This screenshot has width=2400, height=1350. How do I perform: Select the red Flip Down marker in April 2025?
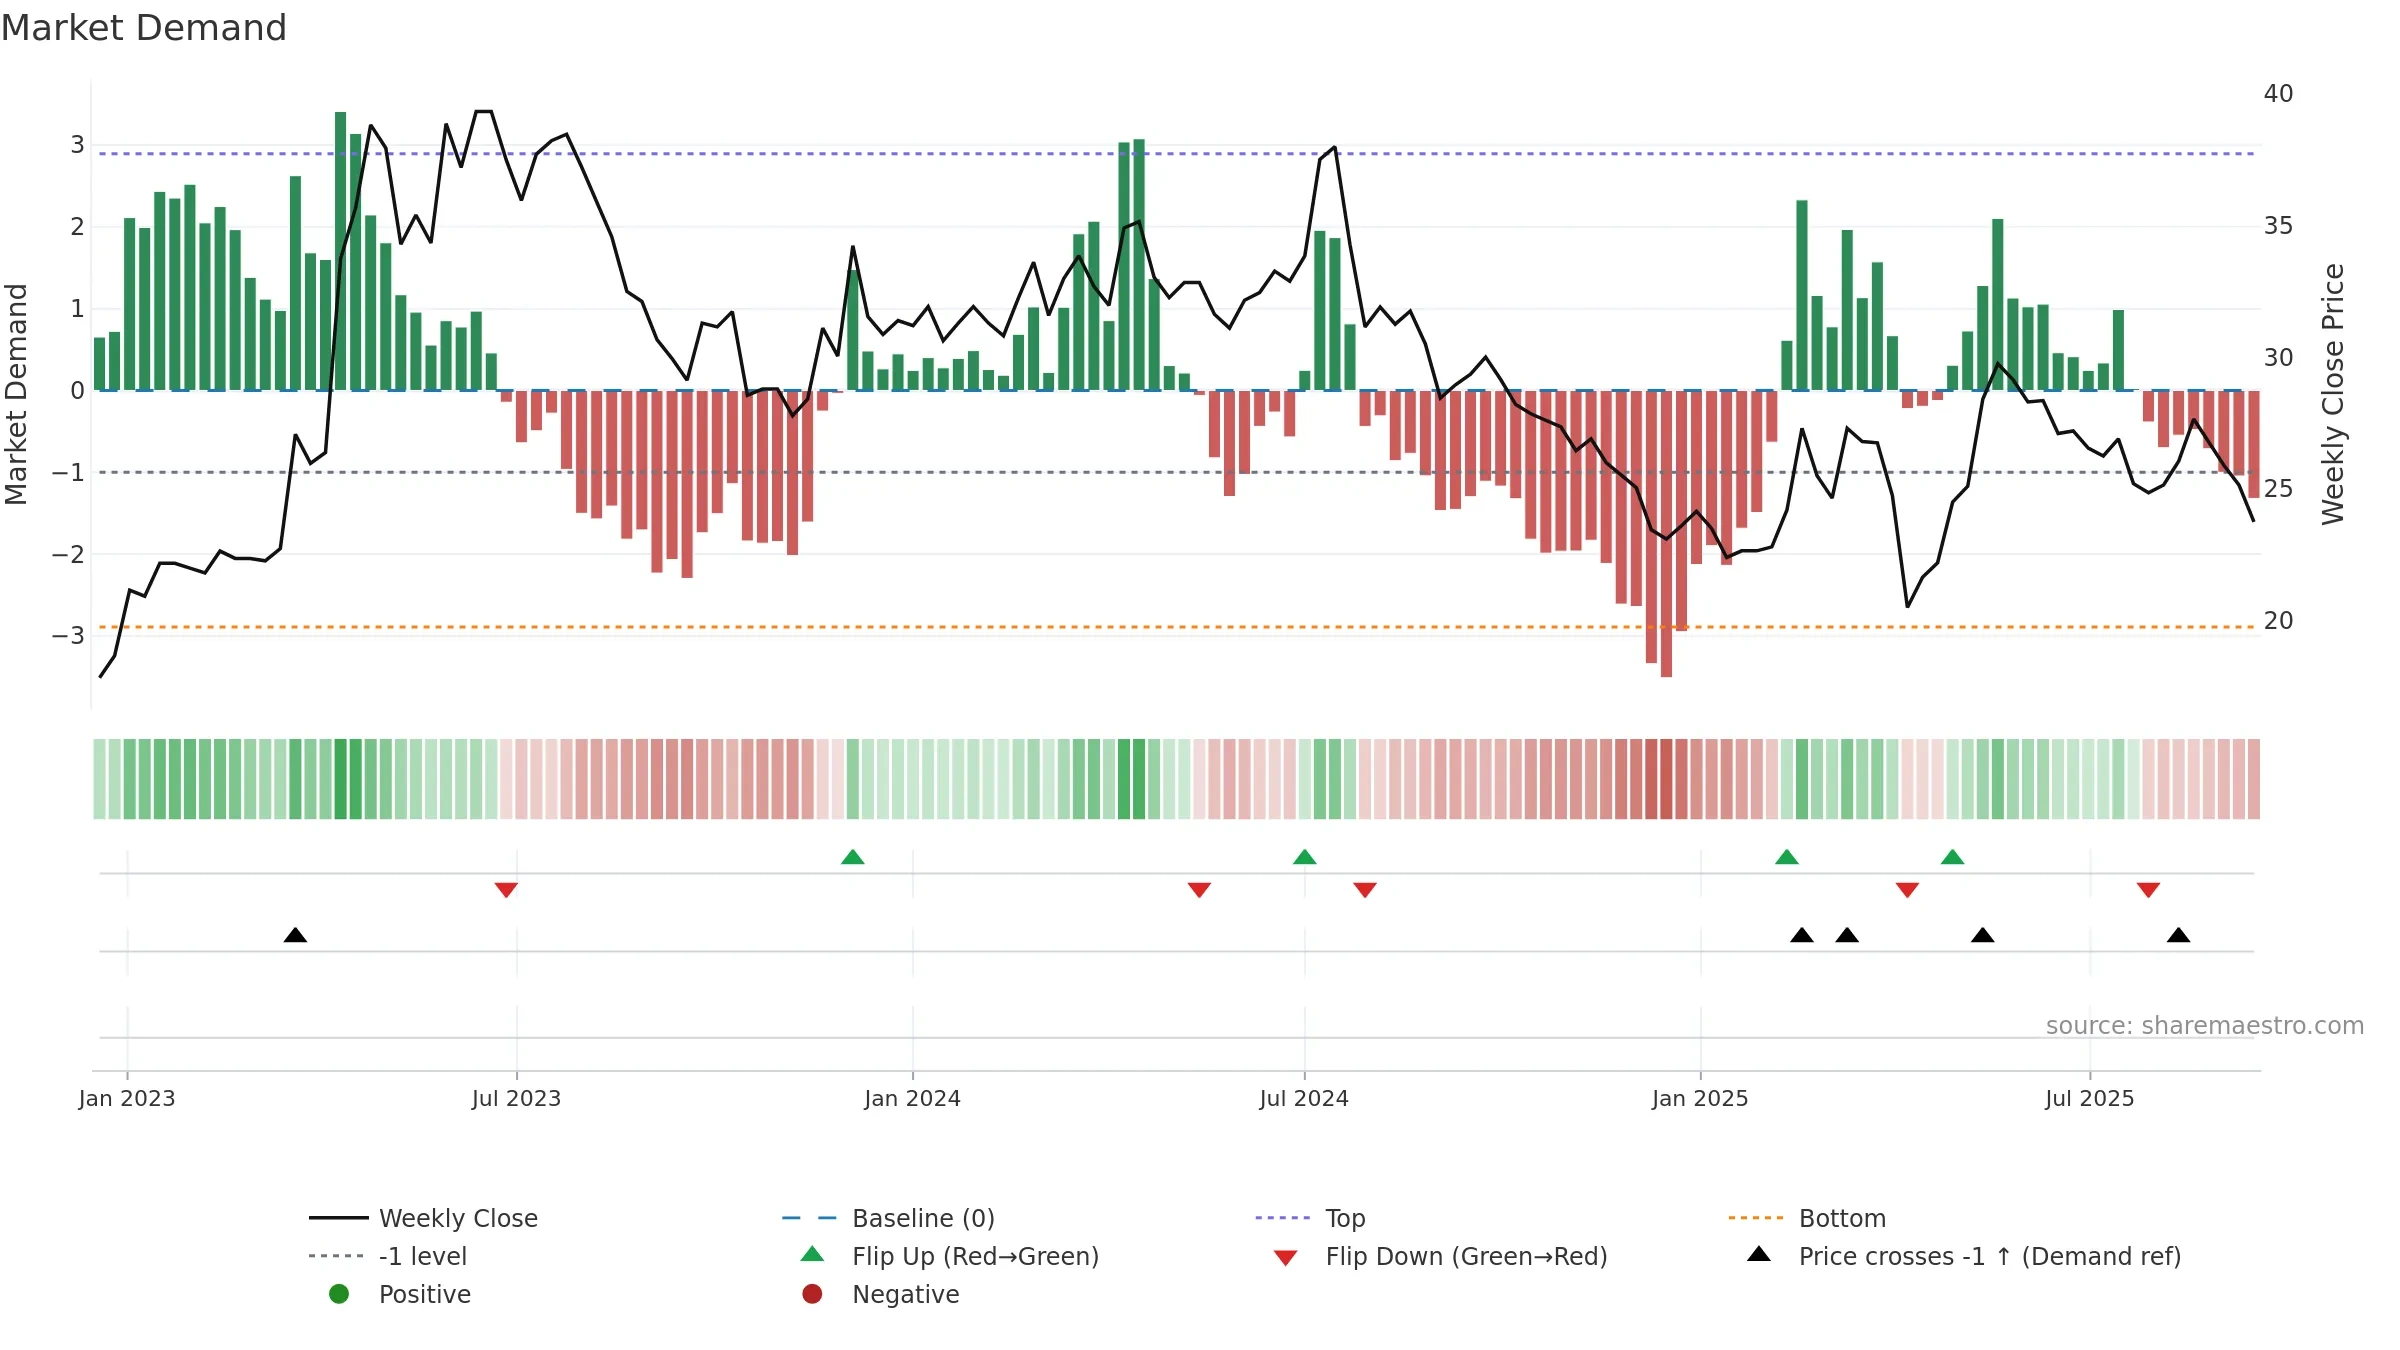[x=1907, y=890]
